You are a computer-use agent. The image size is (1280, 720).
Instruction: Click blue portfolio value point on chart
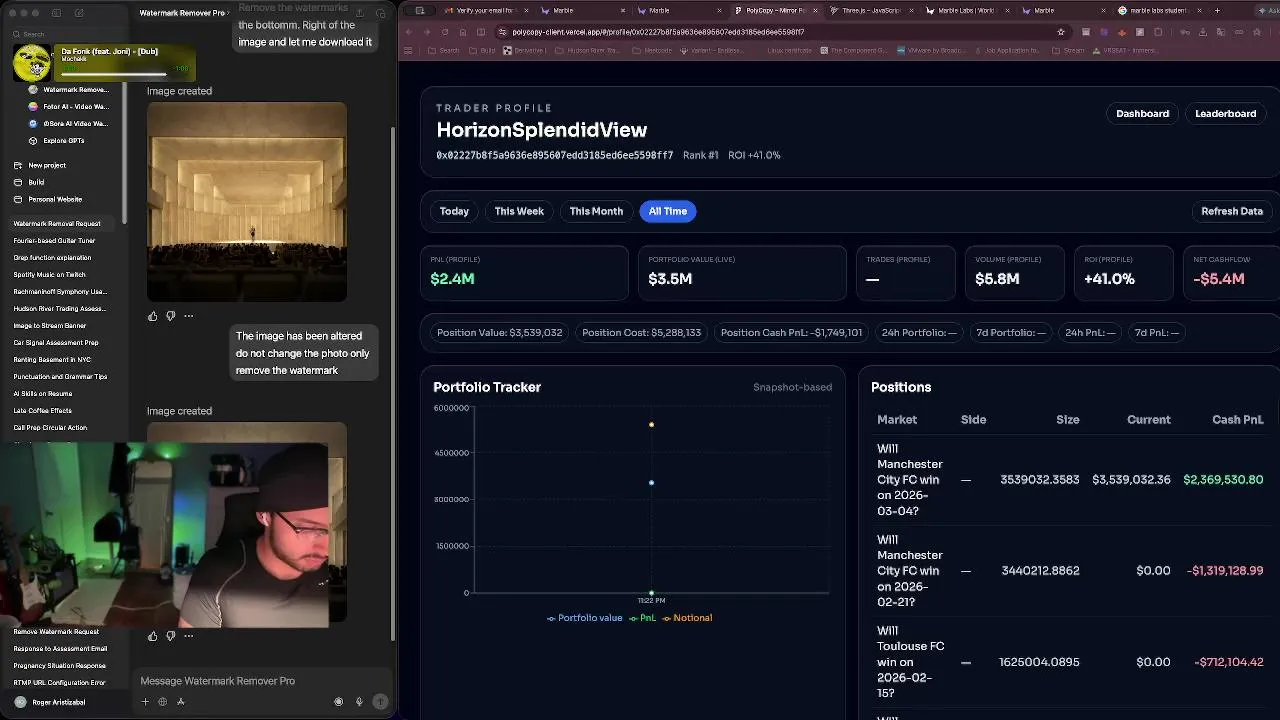point(651,483)
